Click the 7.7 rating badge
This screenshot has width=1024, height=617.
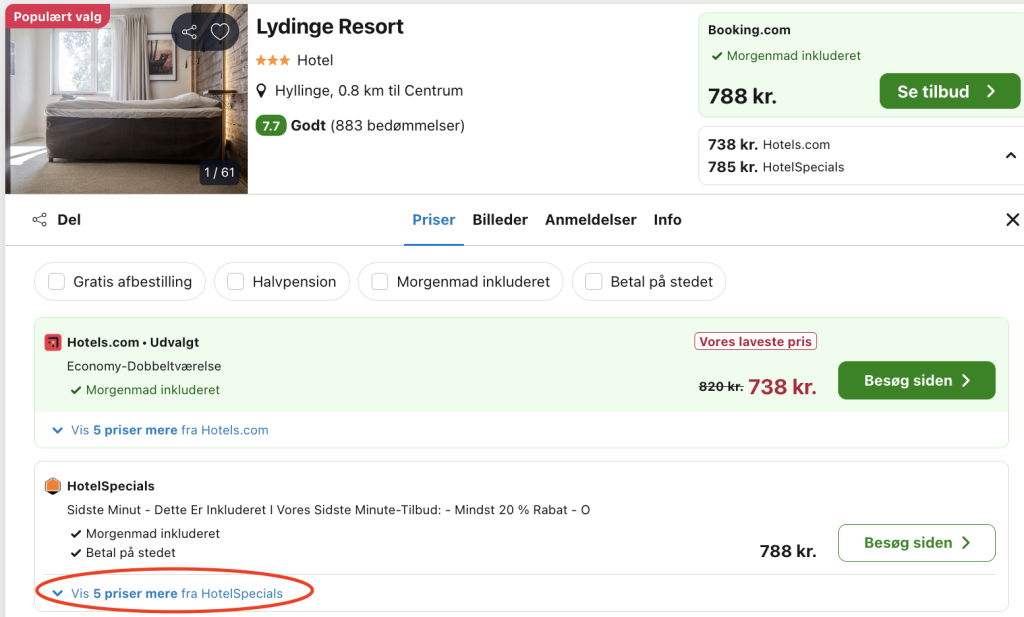[x=271, y=126]
